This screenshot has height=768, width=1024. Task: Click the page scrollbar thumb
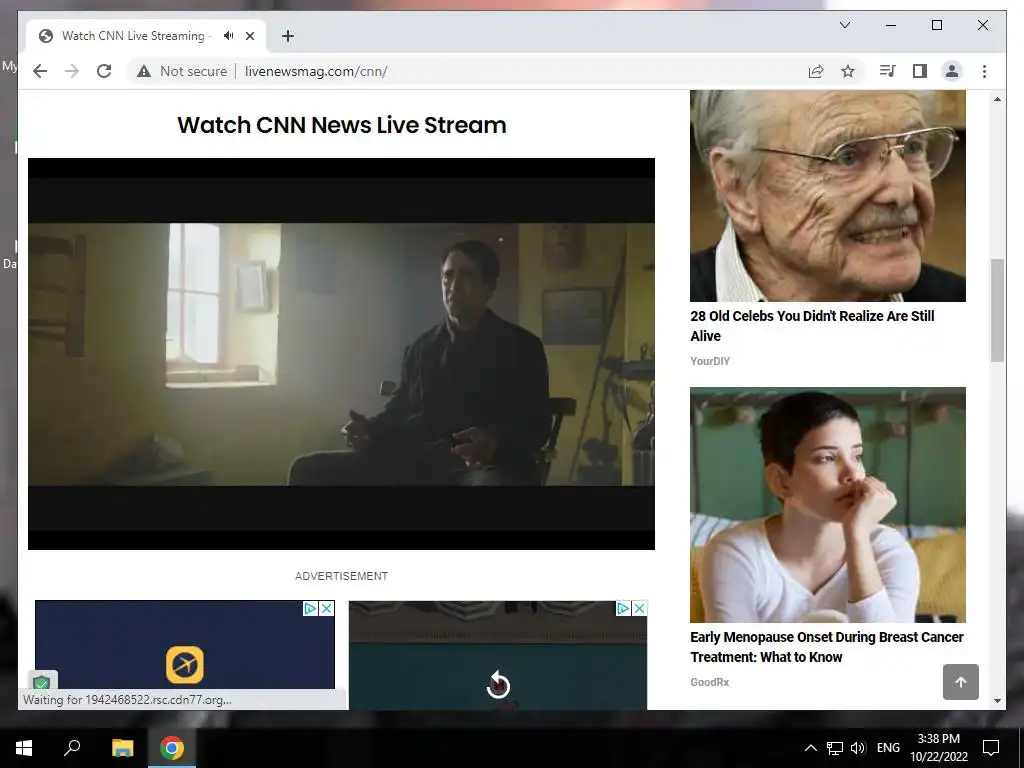click(997, 310)
